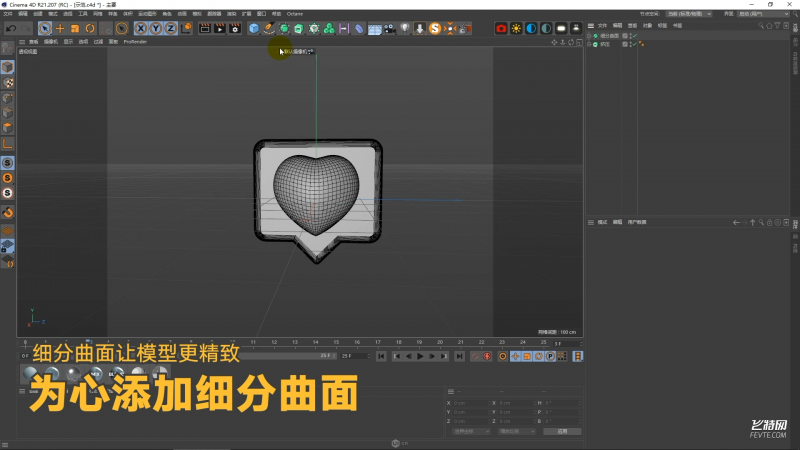Toggle Y axis lock

[x=156, y=28]
